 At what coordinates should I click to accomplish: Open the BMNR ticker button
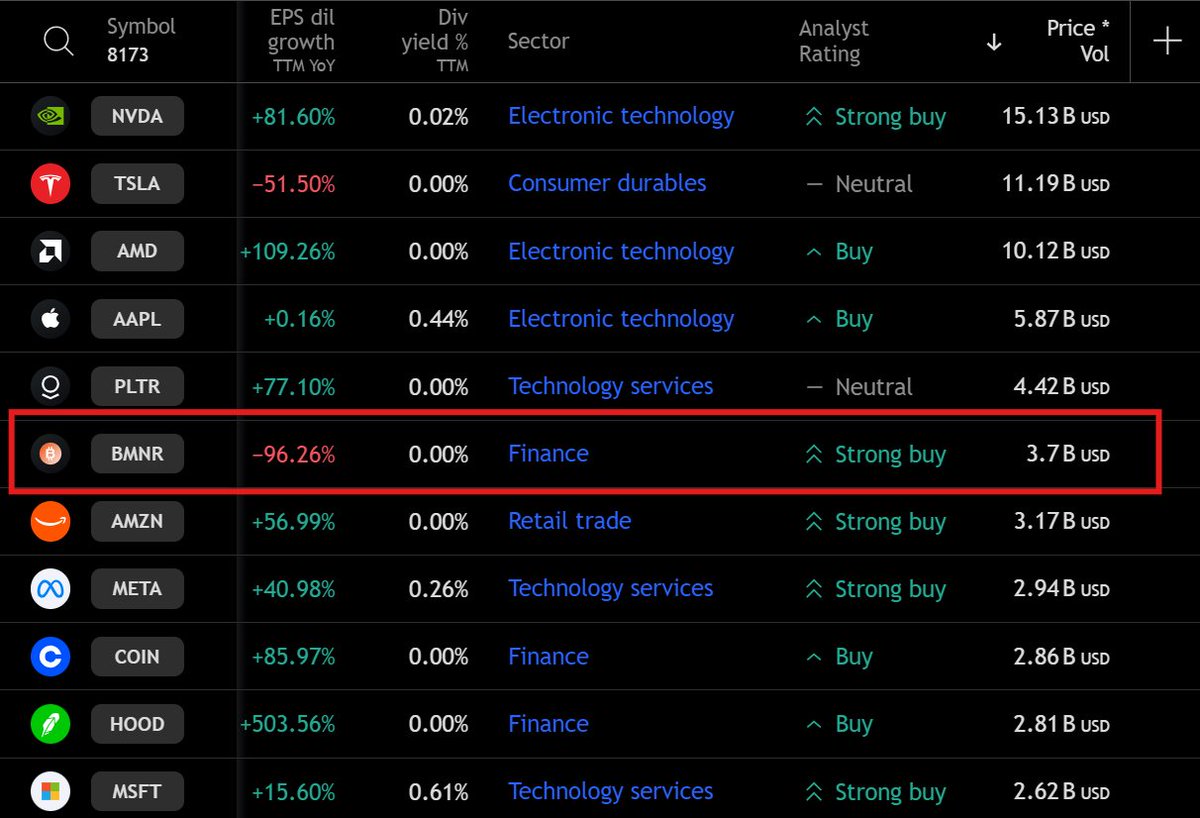[x=137, y=454]
